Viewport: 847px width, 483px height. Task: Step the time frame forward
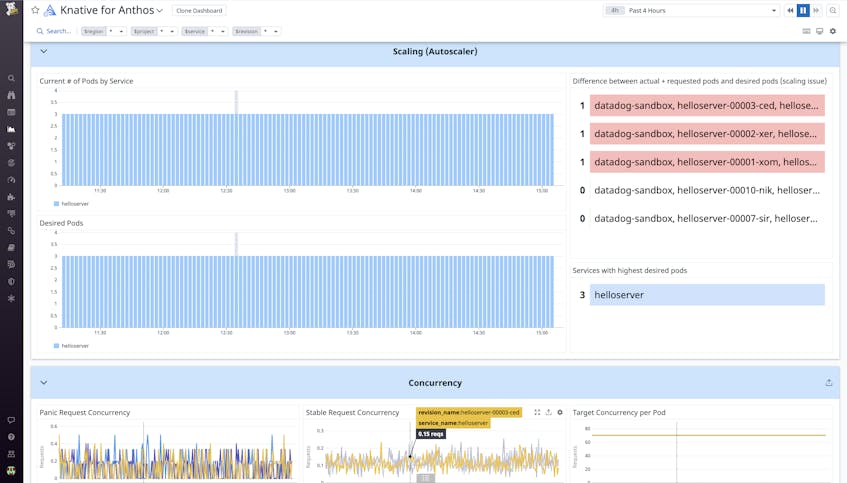pos(816,10)
